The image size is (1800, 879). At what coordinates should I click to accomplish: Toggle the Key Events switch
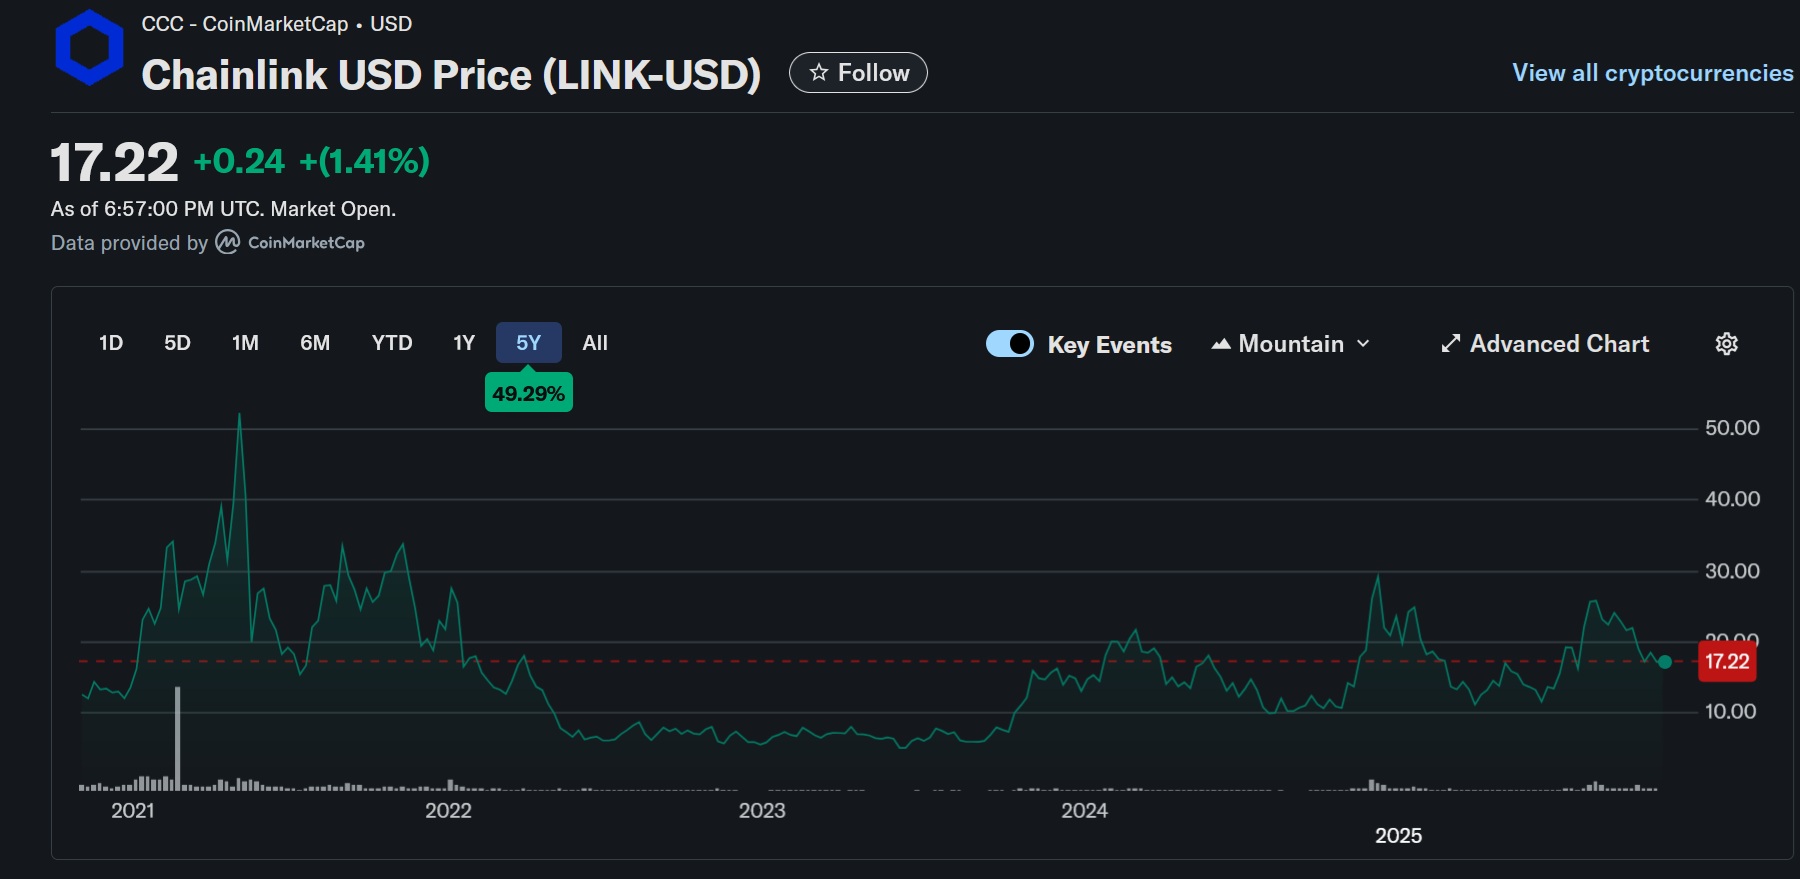tap(1010, 344)
